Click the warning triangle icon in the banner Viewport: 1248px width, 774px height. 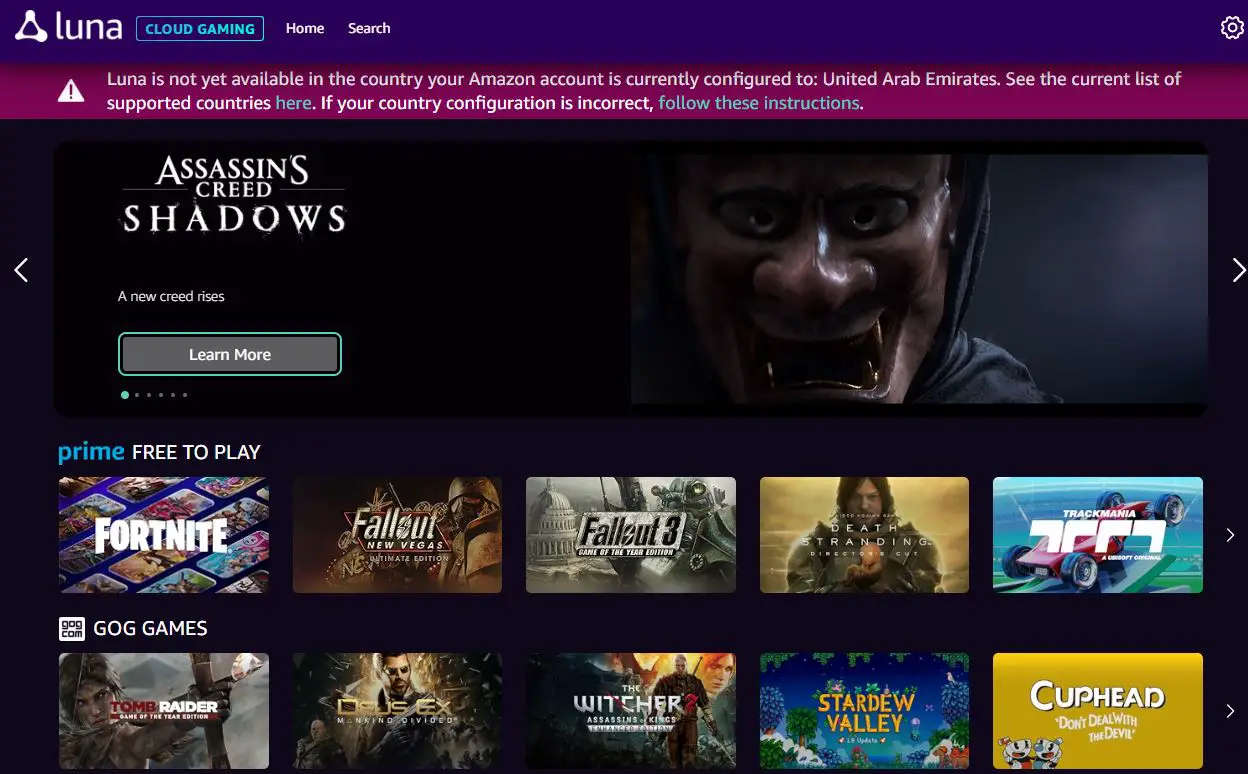pos(71,90)
